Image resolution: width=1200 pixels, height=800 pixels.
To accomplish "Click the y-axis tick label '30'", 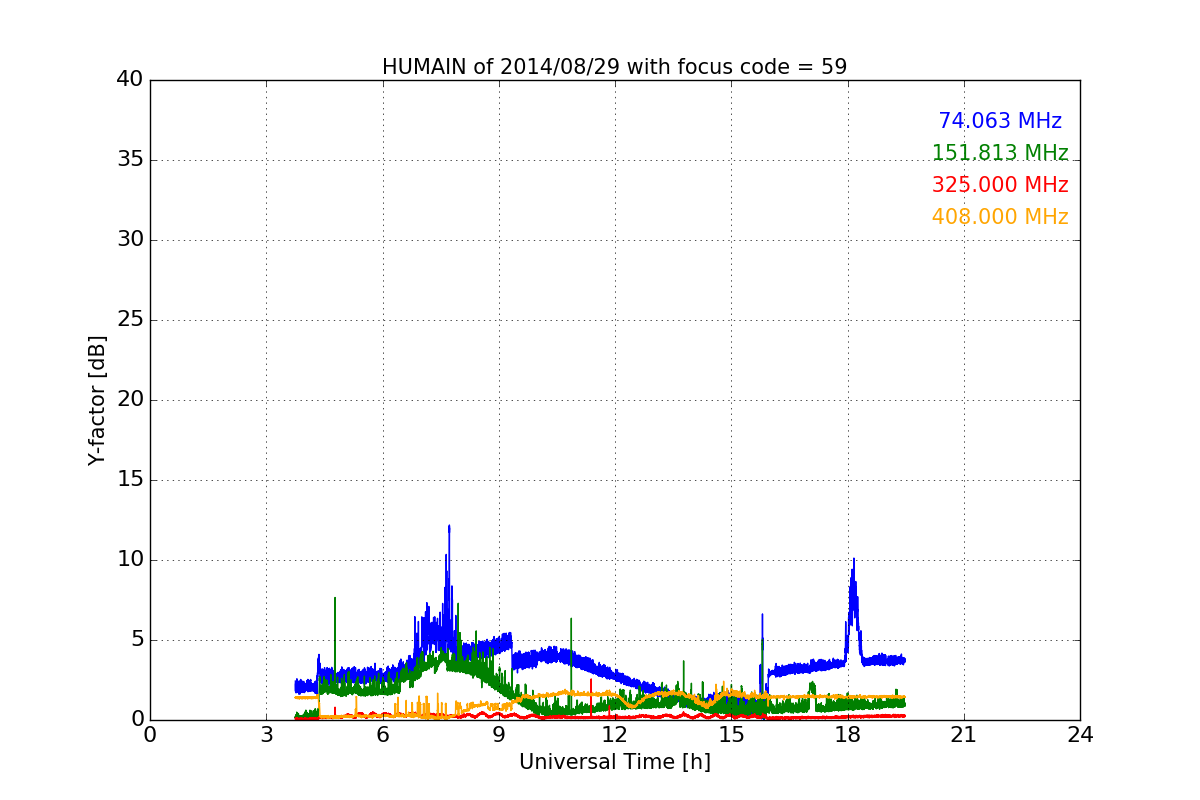I will pyautogui.click(x=130, y=240).
